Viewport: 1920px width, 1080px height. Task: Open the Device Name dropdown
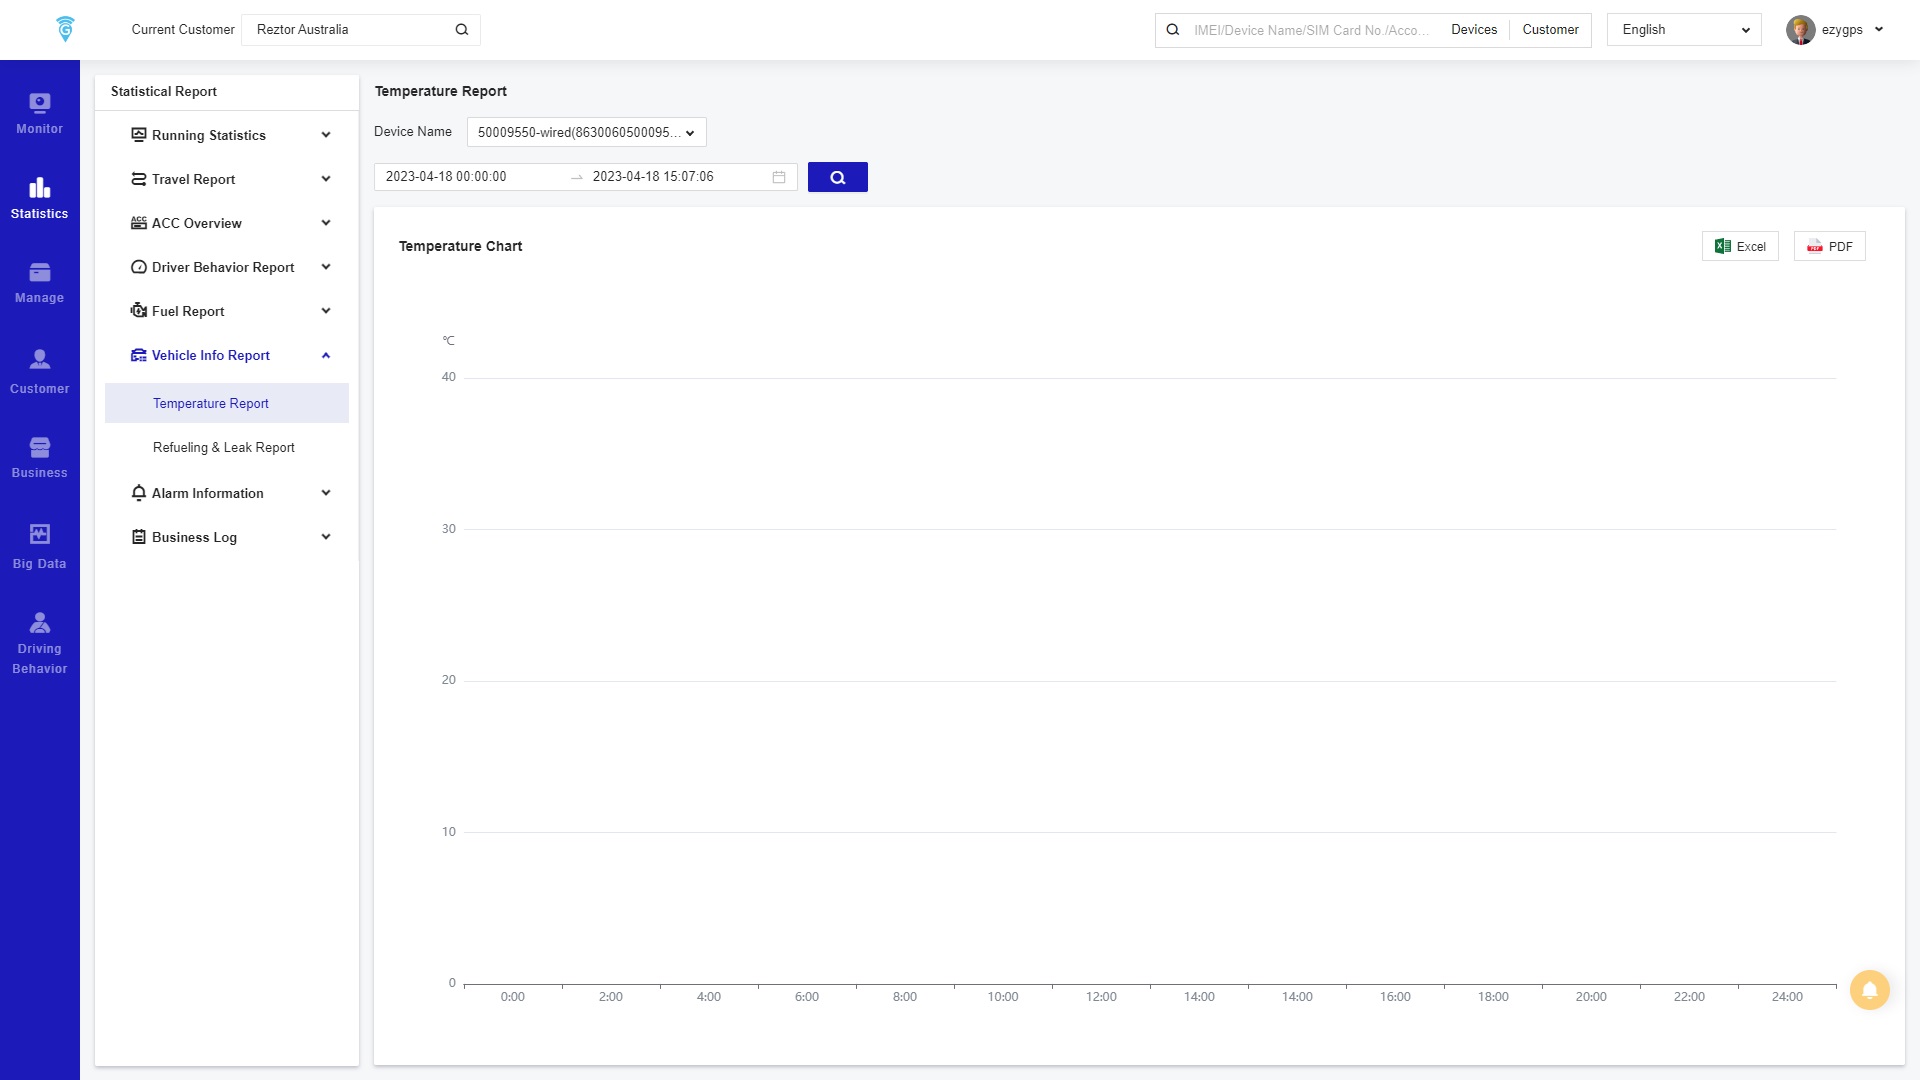(x=586, y=132)
